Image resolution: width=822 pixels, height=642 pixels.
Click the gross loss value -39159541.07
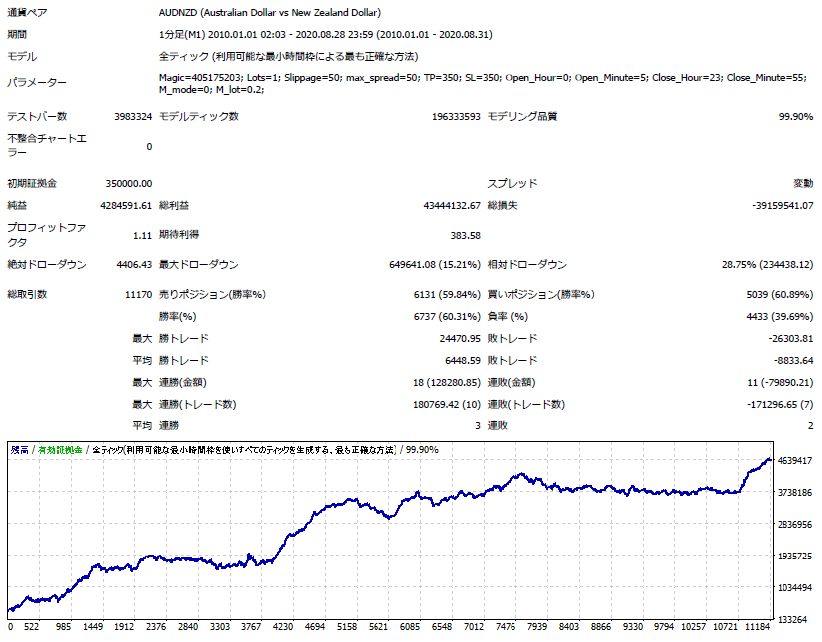pyautogui.click(x=783, y=205)
